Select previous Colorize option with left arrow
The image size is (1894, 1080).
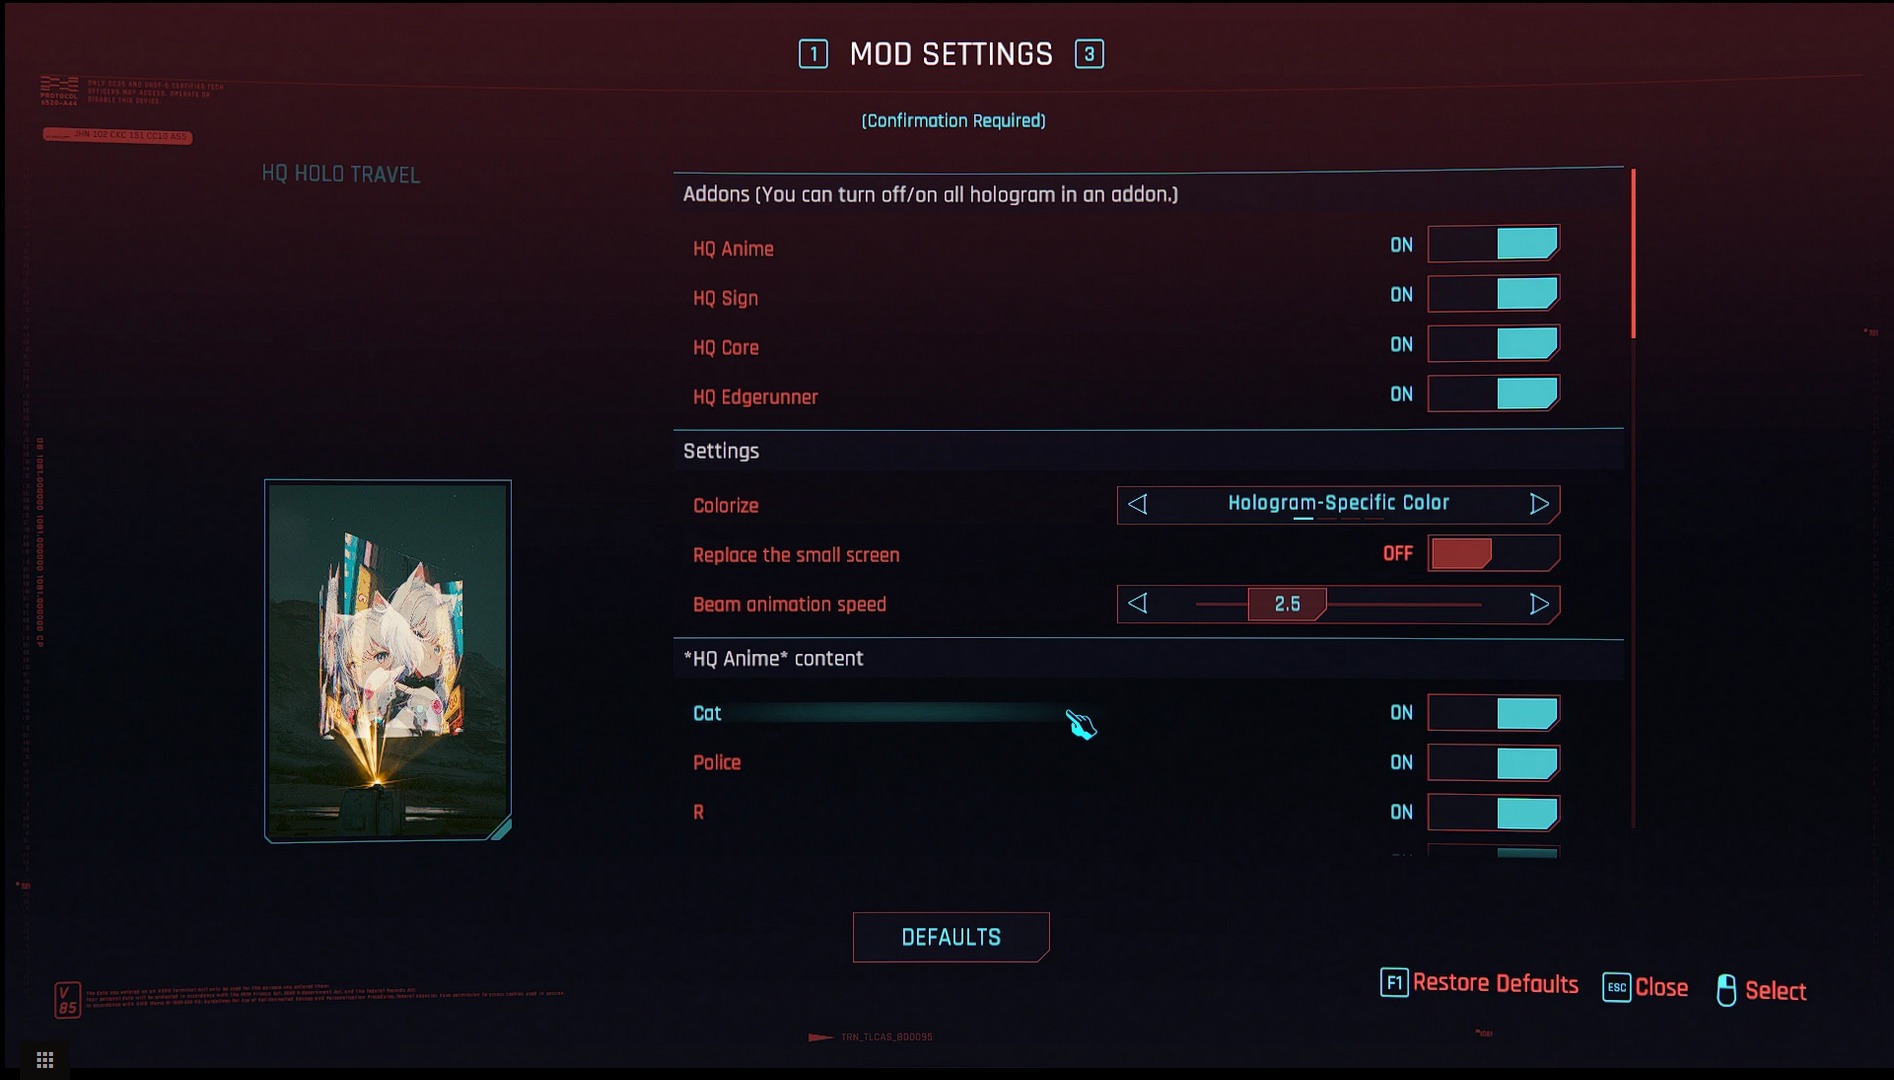click(1137, 504)
